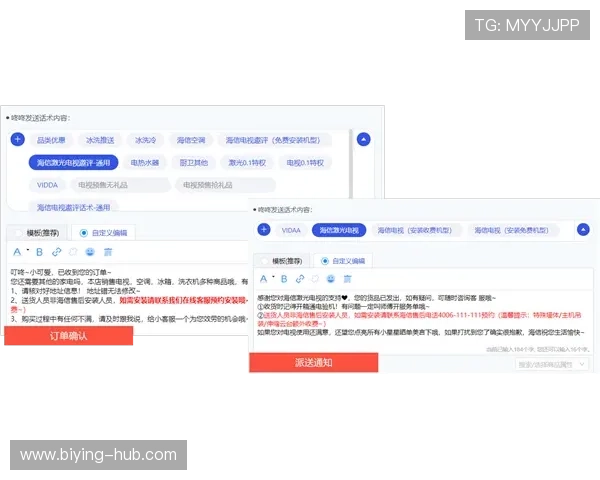Toggle bold in order-confirmation editor
The image size is (600, 480).
coord(39,252)
